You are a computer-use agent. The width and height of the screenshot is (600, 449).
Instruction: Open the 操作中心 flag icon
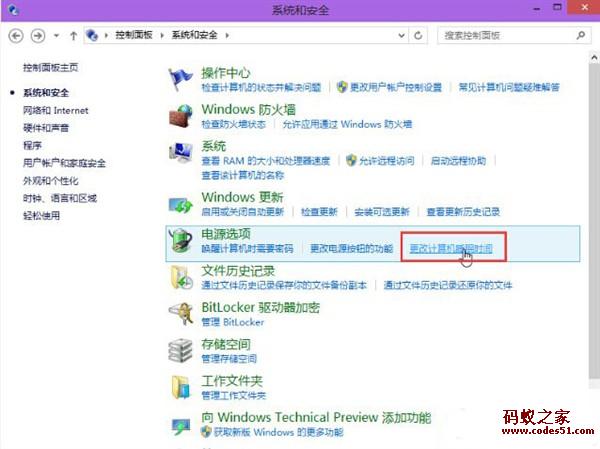pos(180,79)
